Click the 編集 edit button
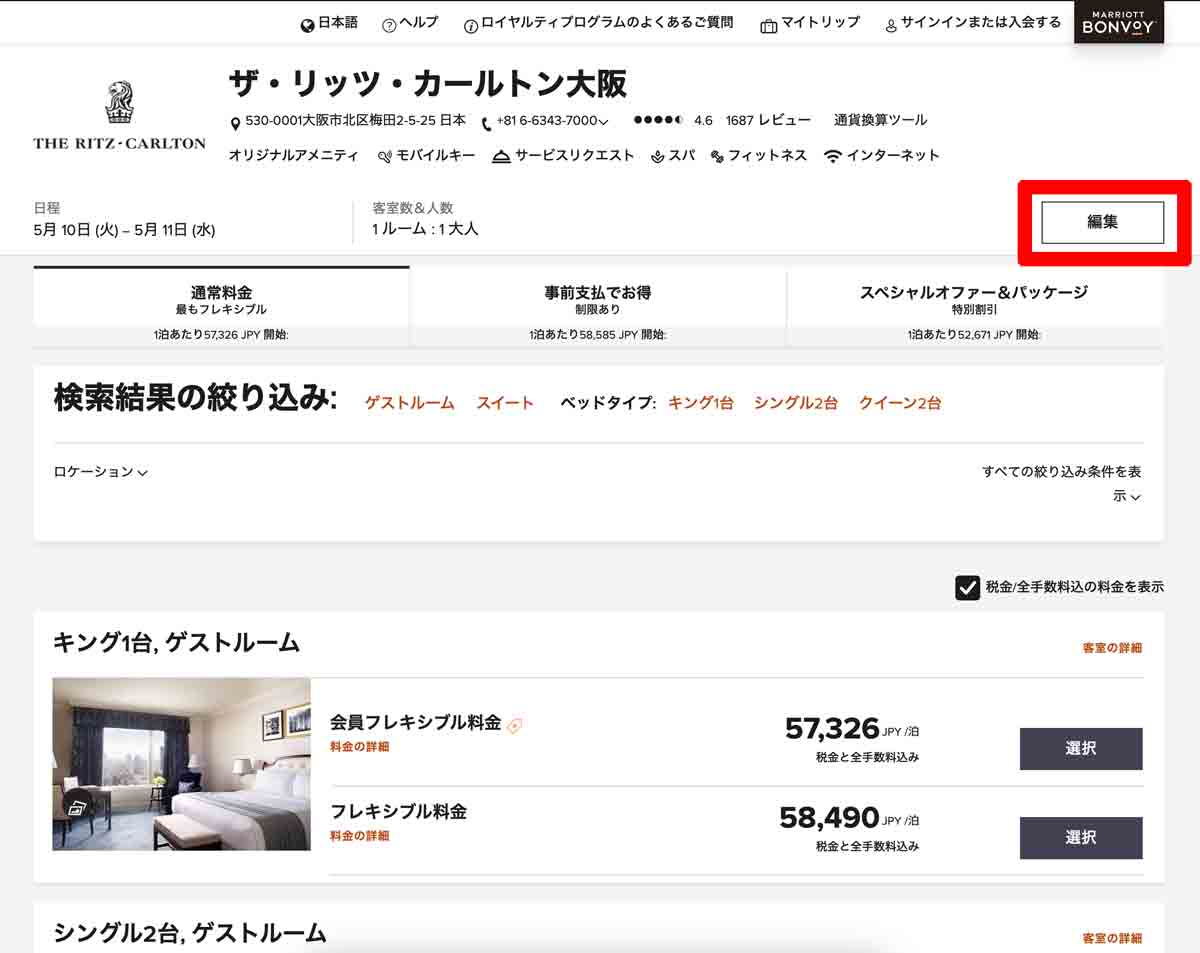Screen dimensions: 1200x953 [x=1102, y=222]
